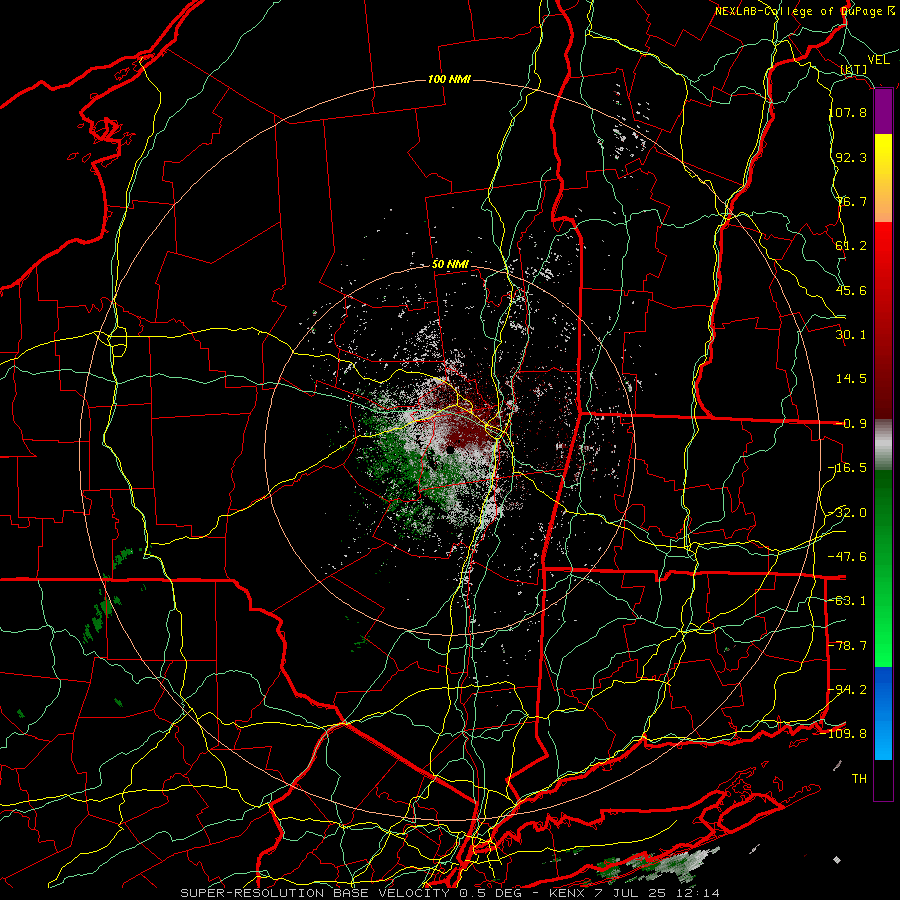Select the -109.8 legend value
900x900 pixels.
point(844,734)
